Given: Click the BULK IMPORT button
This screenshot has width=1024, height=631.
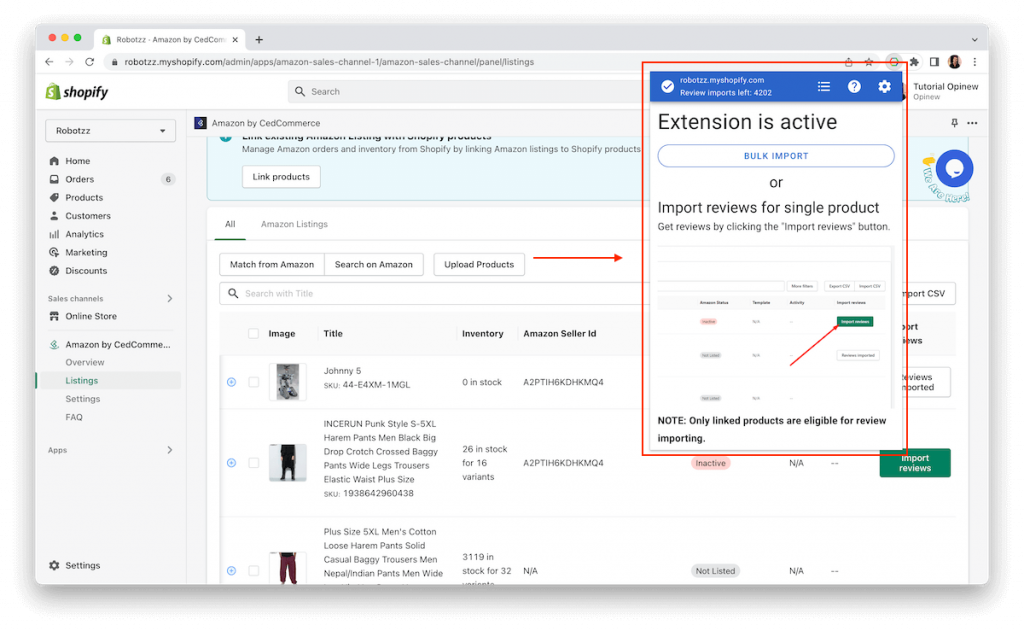Looking at the screenshot, I should pyautogui.click(x=776, y=156).
